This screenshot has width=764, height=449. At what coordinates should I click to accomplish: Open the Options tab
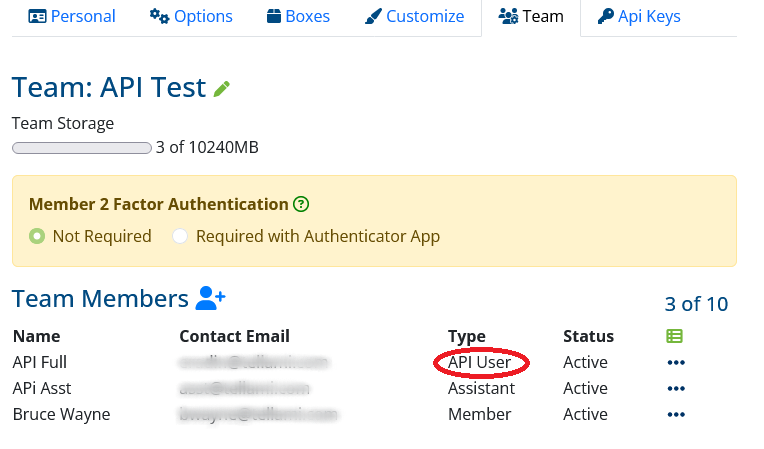[191, 16]
